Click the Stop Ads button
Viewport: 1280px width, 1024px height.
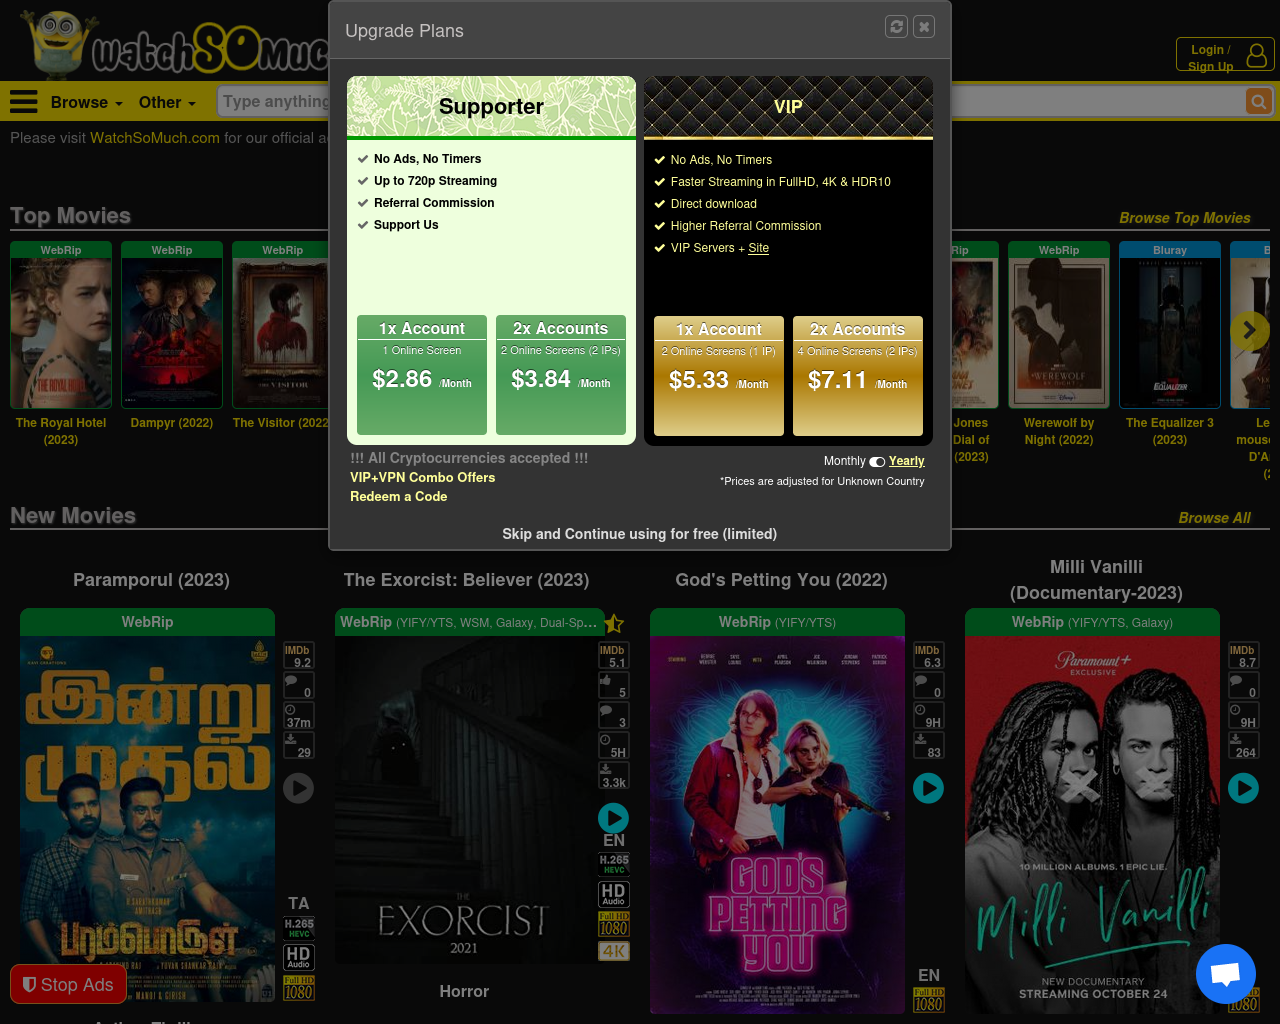(x=68, y=985)
